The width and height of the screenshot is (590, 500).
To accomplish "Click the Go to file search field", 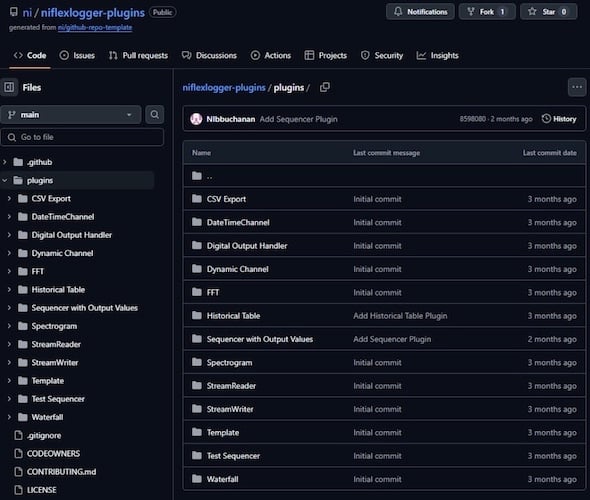I will tap(82, 137).
